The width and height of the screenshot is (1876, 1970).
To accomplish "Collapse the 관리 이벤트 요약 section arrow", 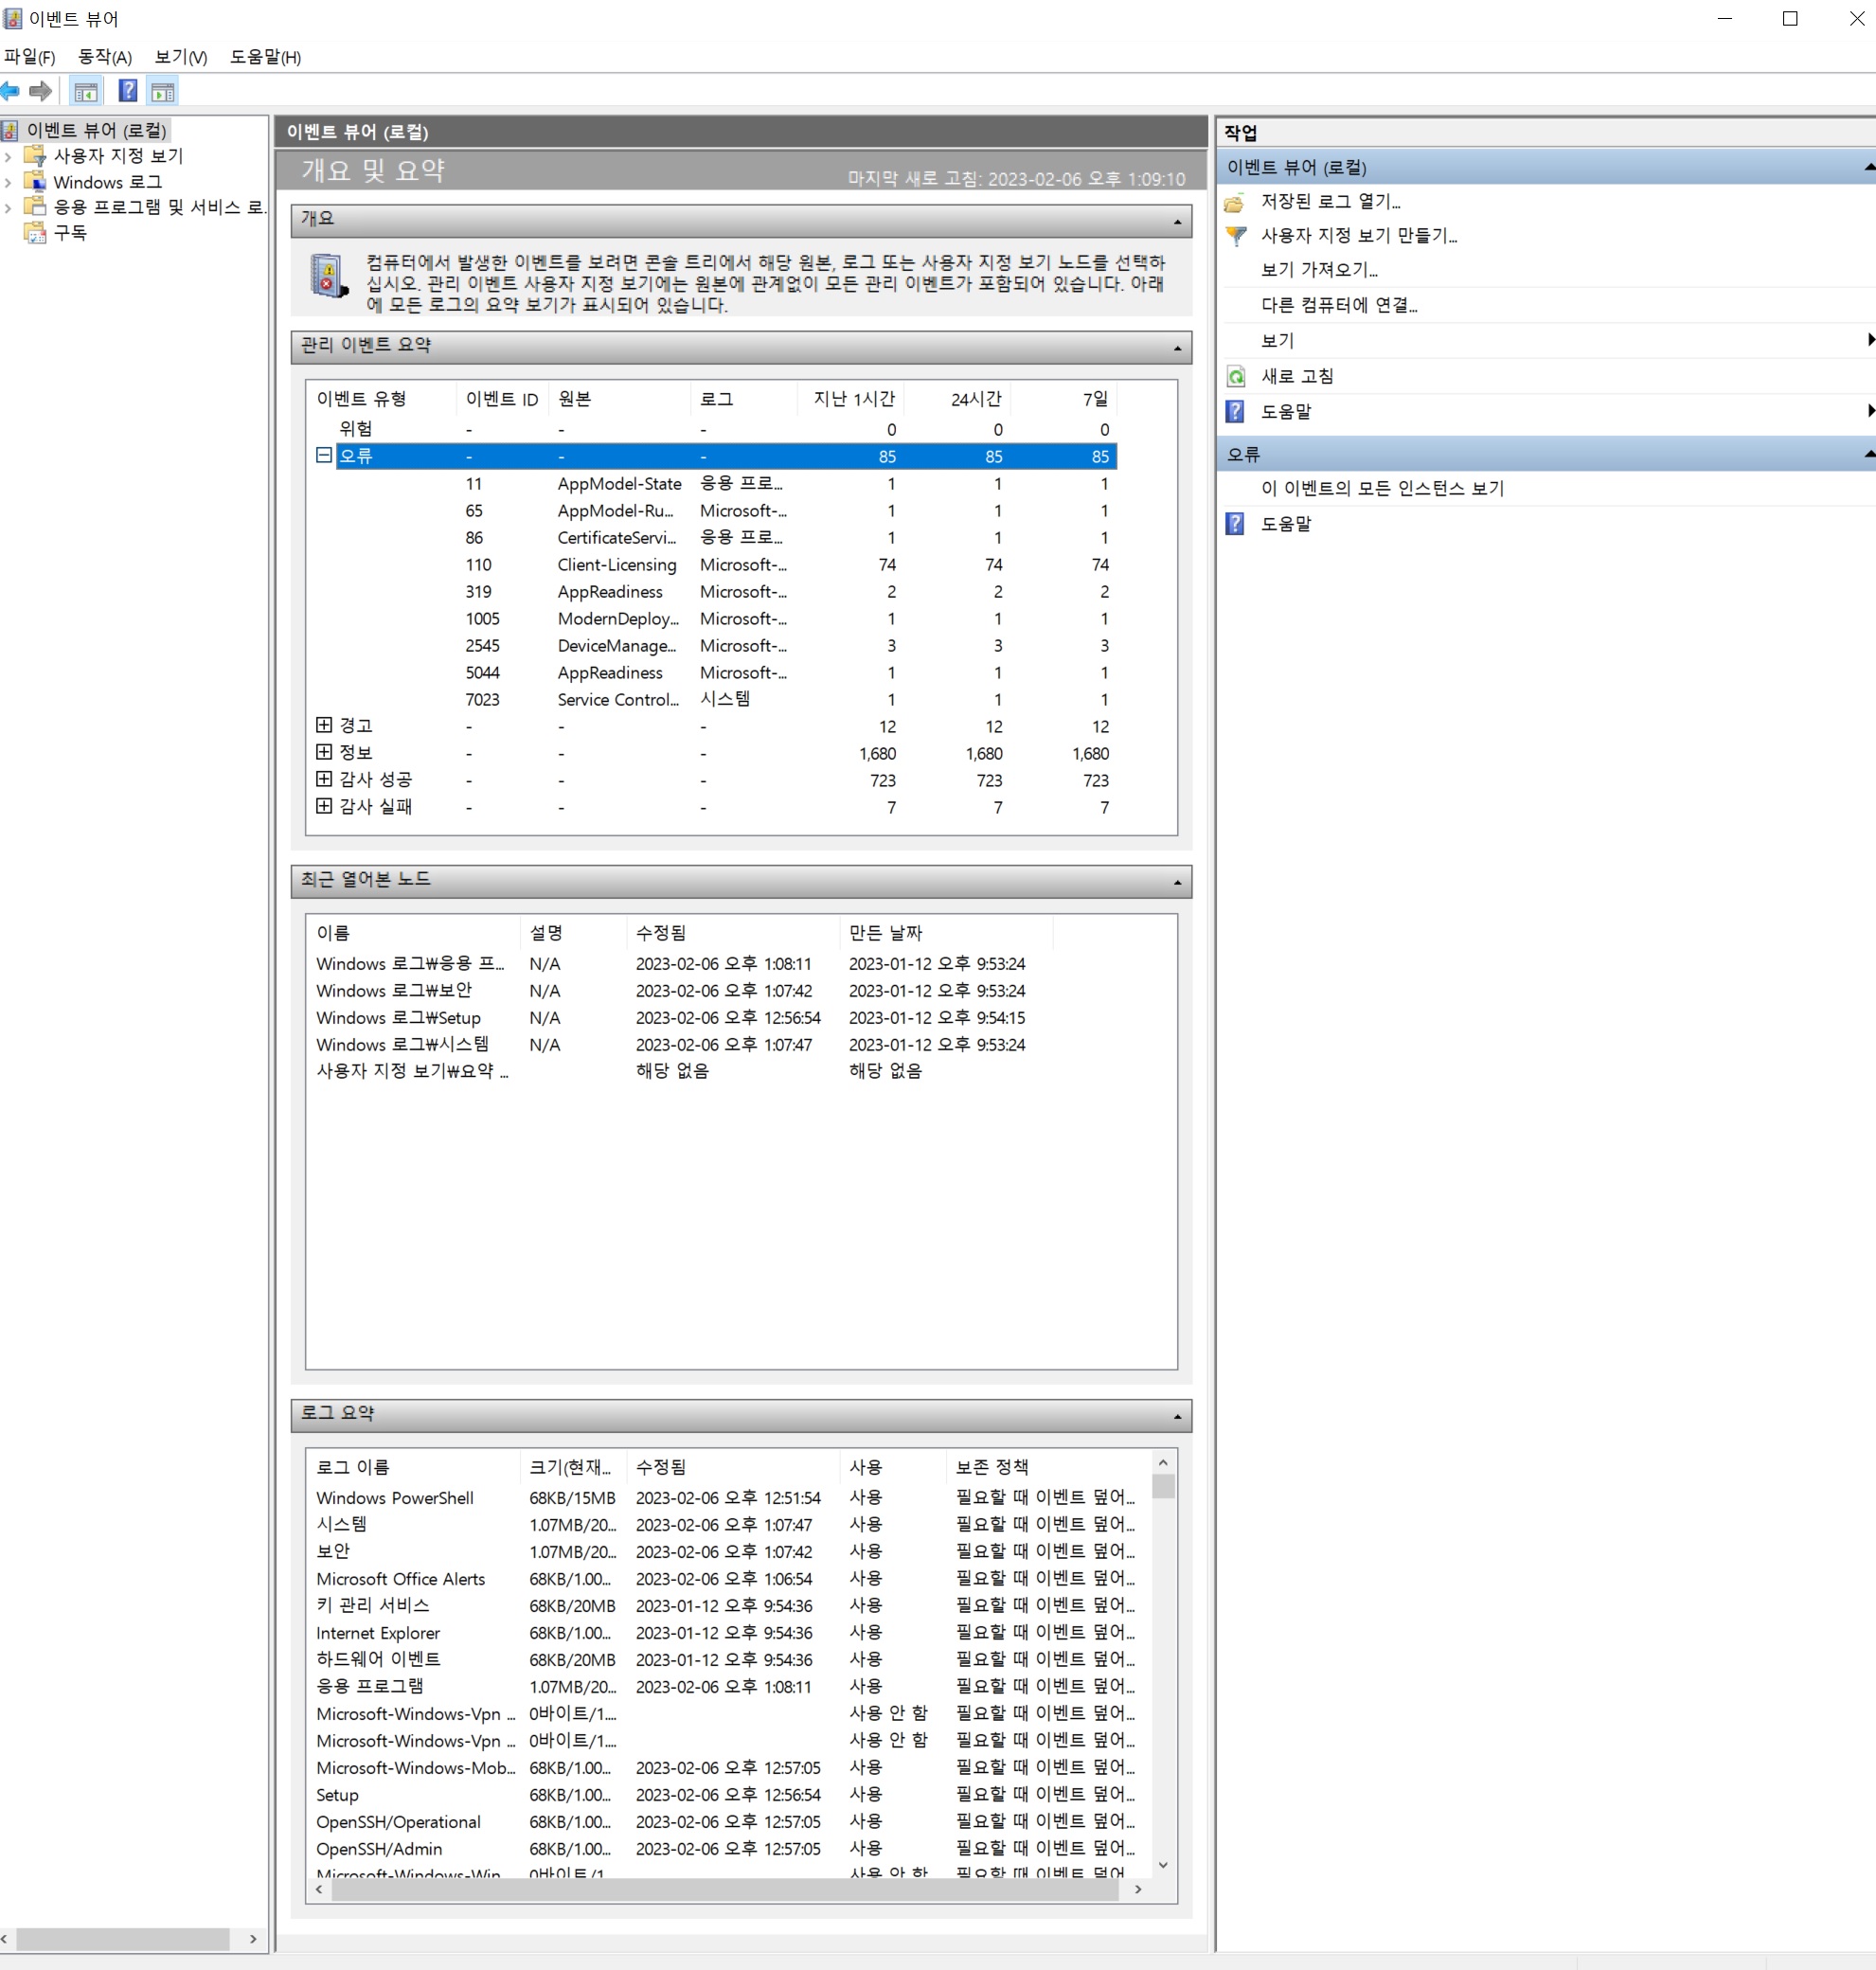I will point(1177,349).
